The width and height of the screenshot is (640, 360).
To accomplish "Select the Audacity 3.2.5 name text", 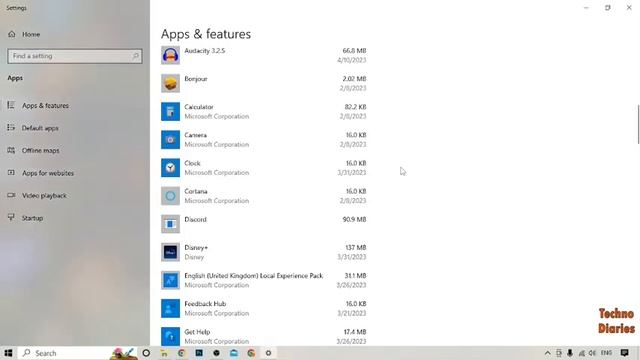I will pos(204,51).
